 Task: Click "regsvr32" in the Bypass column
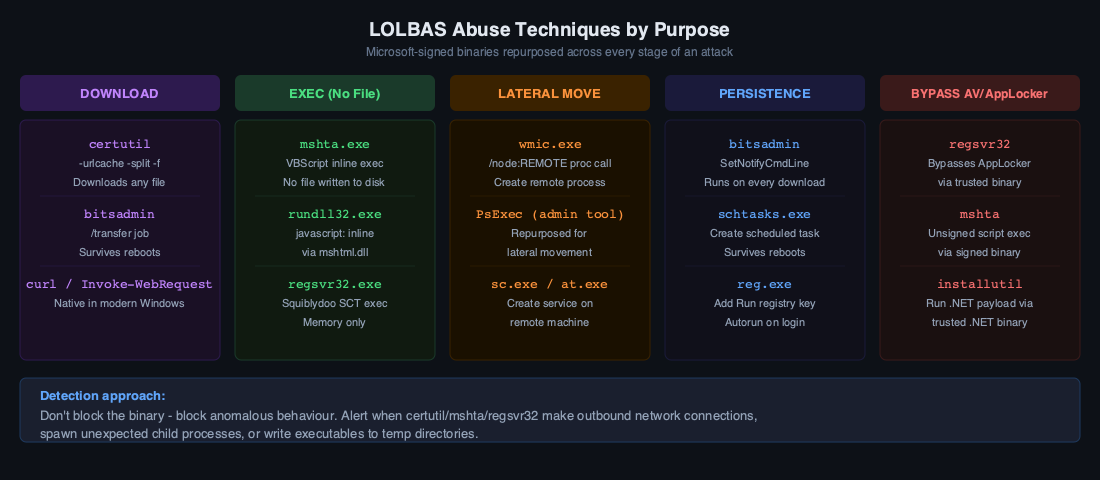pyautogui.click(x=979, y=145)
